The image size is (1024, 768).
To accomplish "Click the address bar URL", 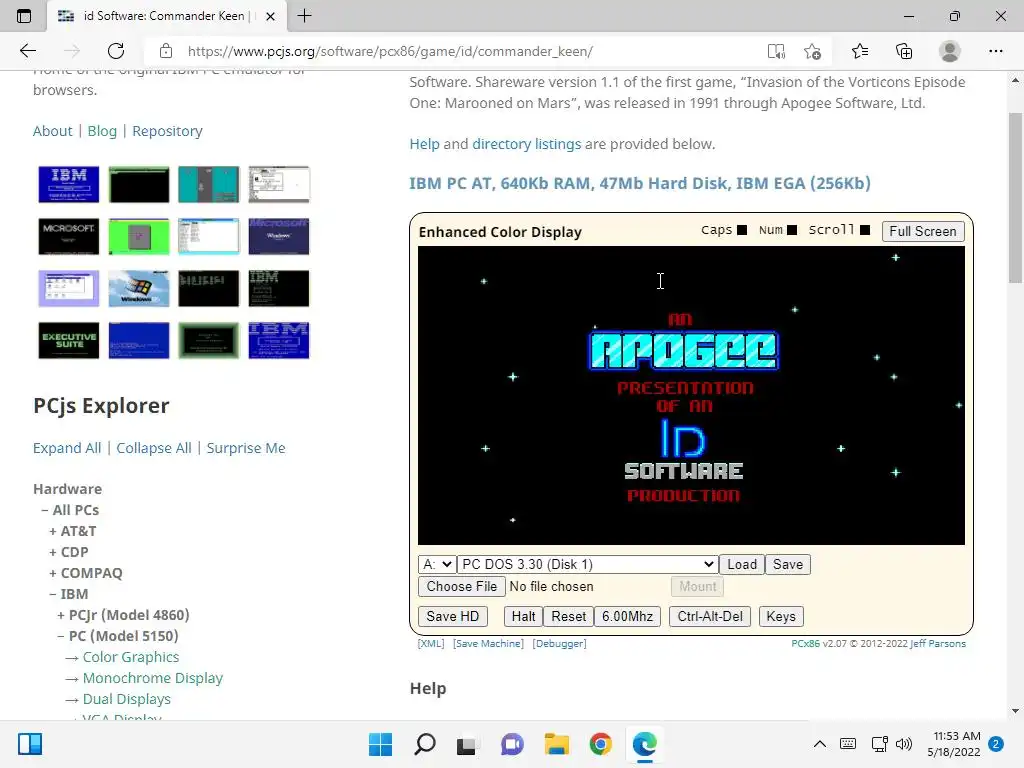I will [x=391, y=51].
